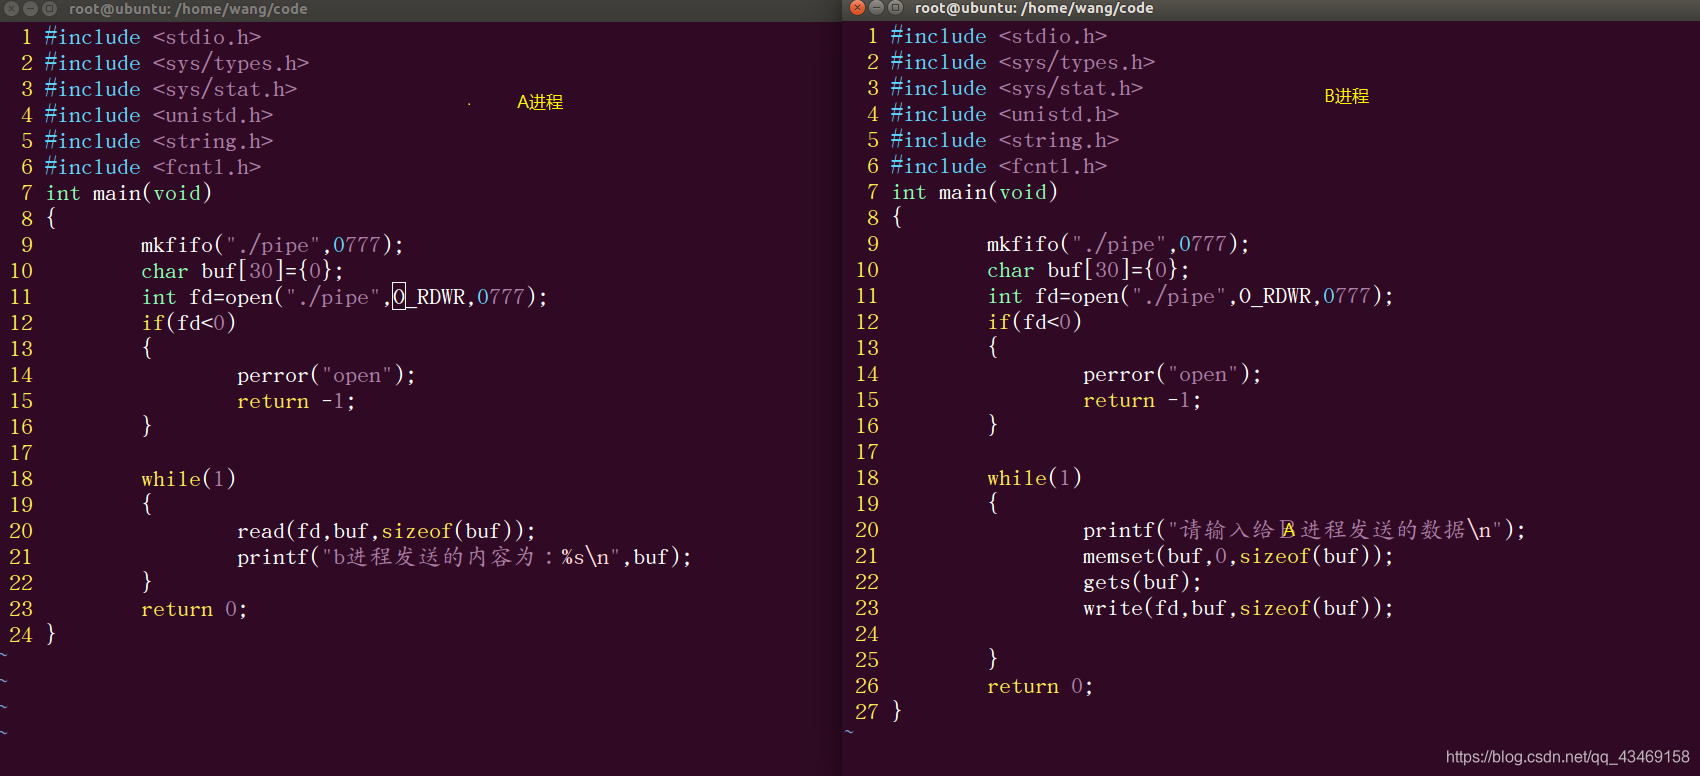Click read(fd,buf,sizeof(buf)); line
Image resolution: width=1700 pixels, height=776 pixels.
(387, 531)
